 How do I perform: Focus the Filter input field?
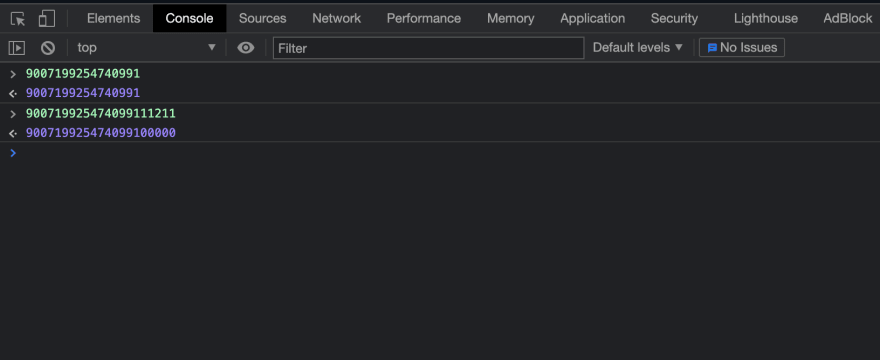pos(428,48)
